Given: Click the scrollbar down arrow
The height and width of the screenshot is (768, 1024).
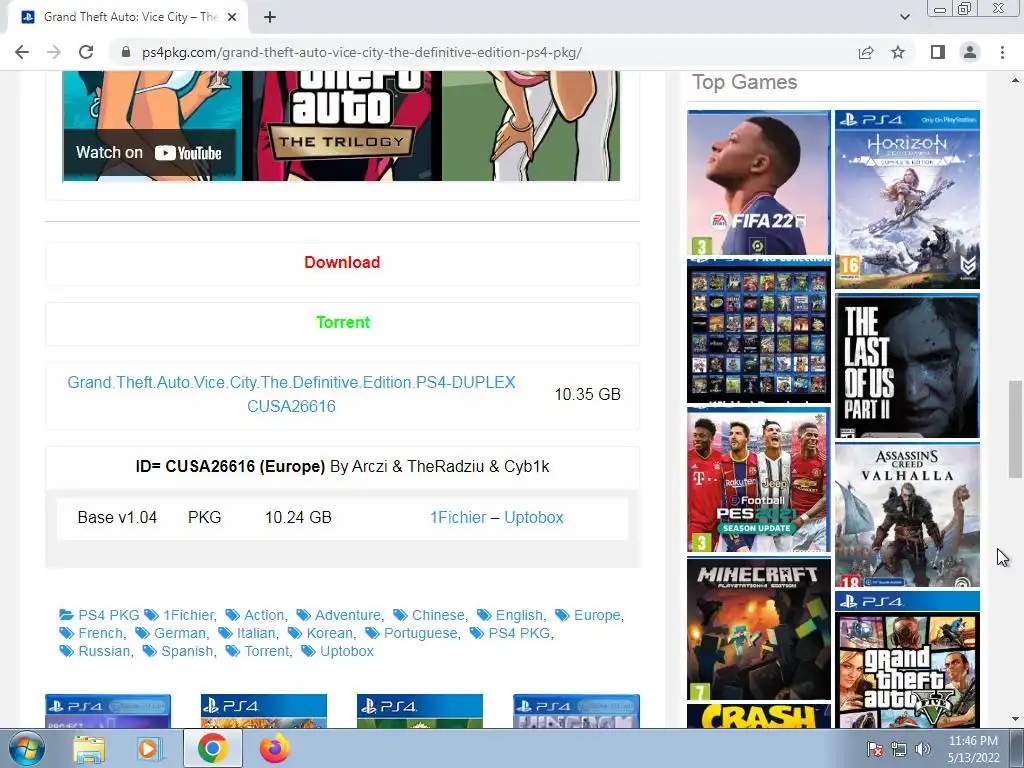Looking at the screenshot, I should coord(1015,719).
